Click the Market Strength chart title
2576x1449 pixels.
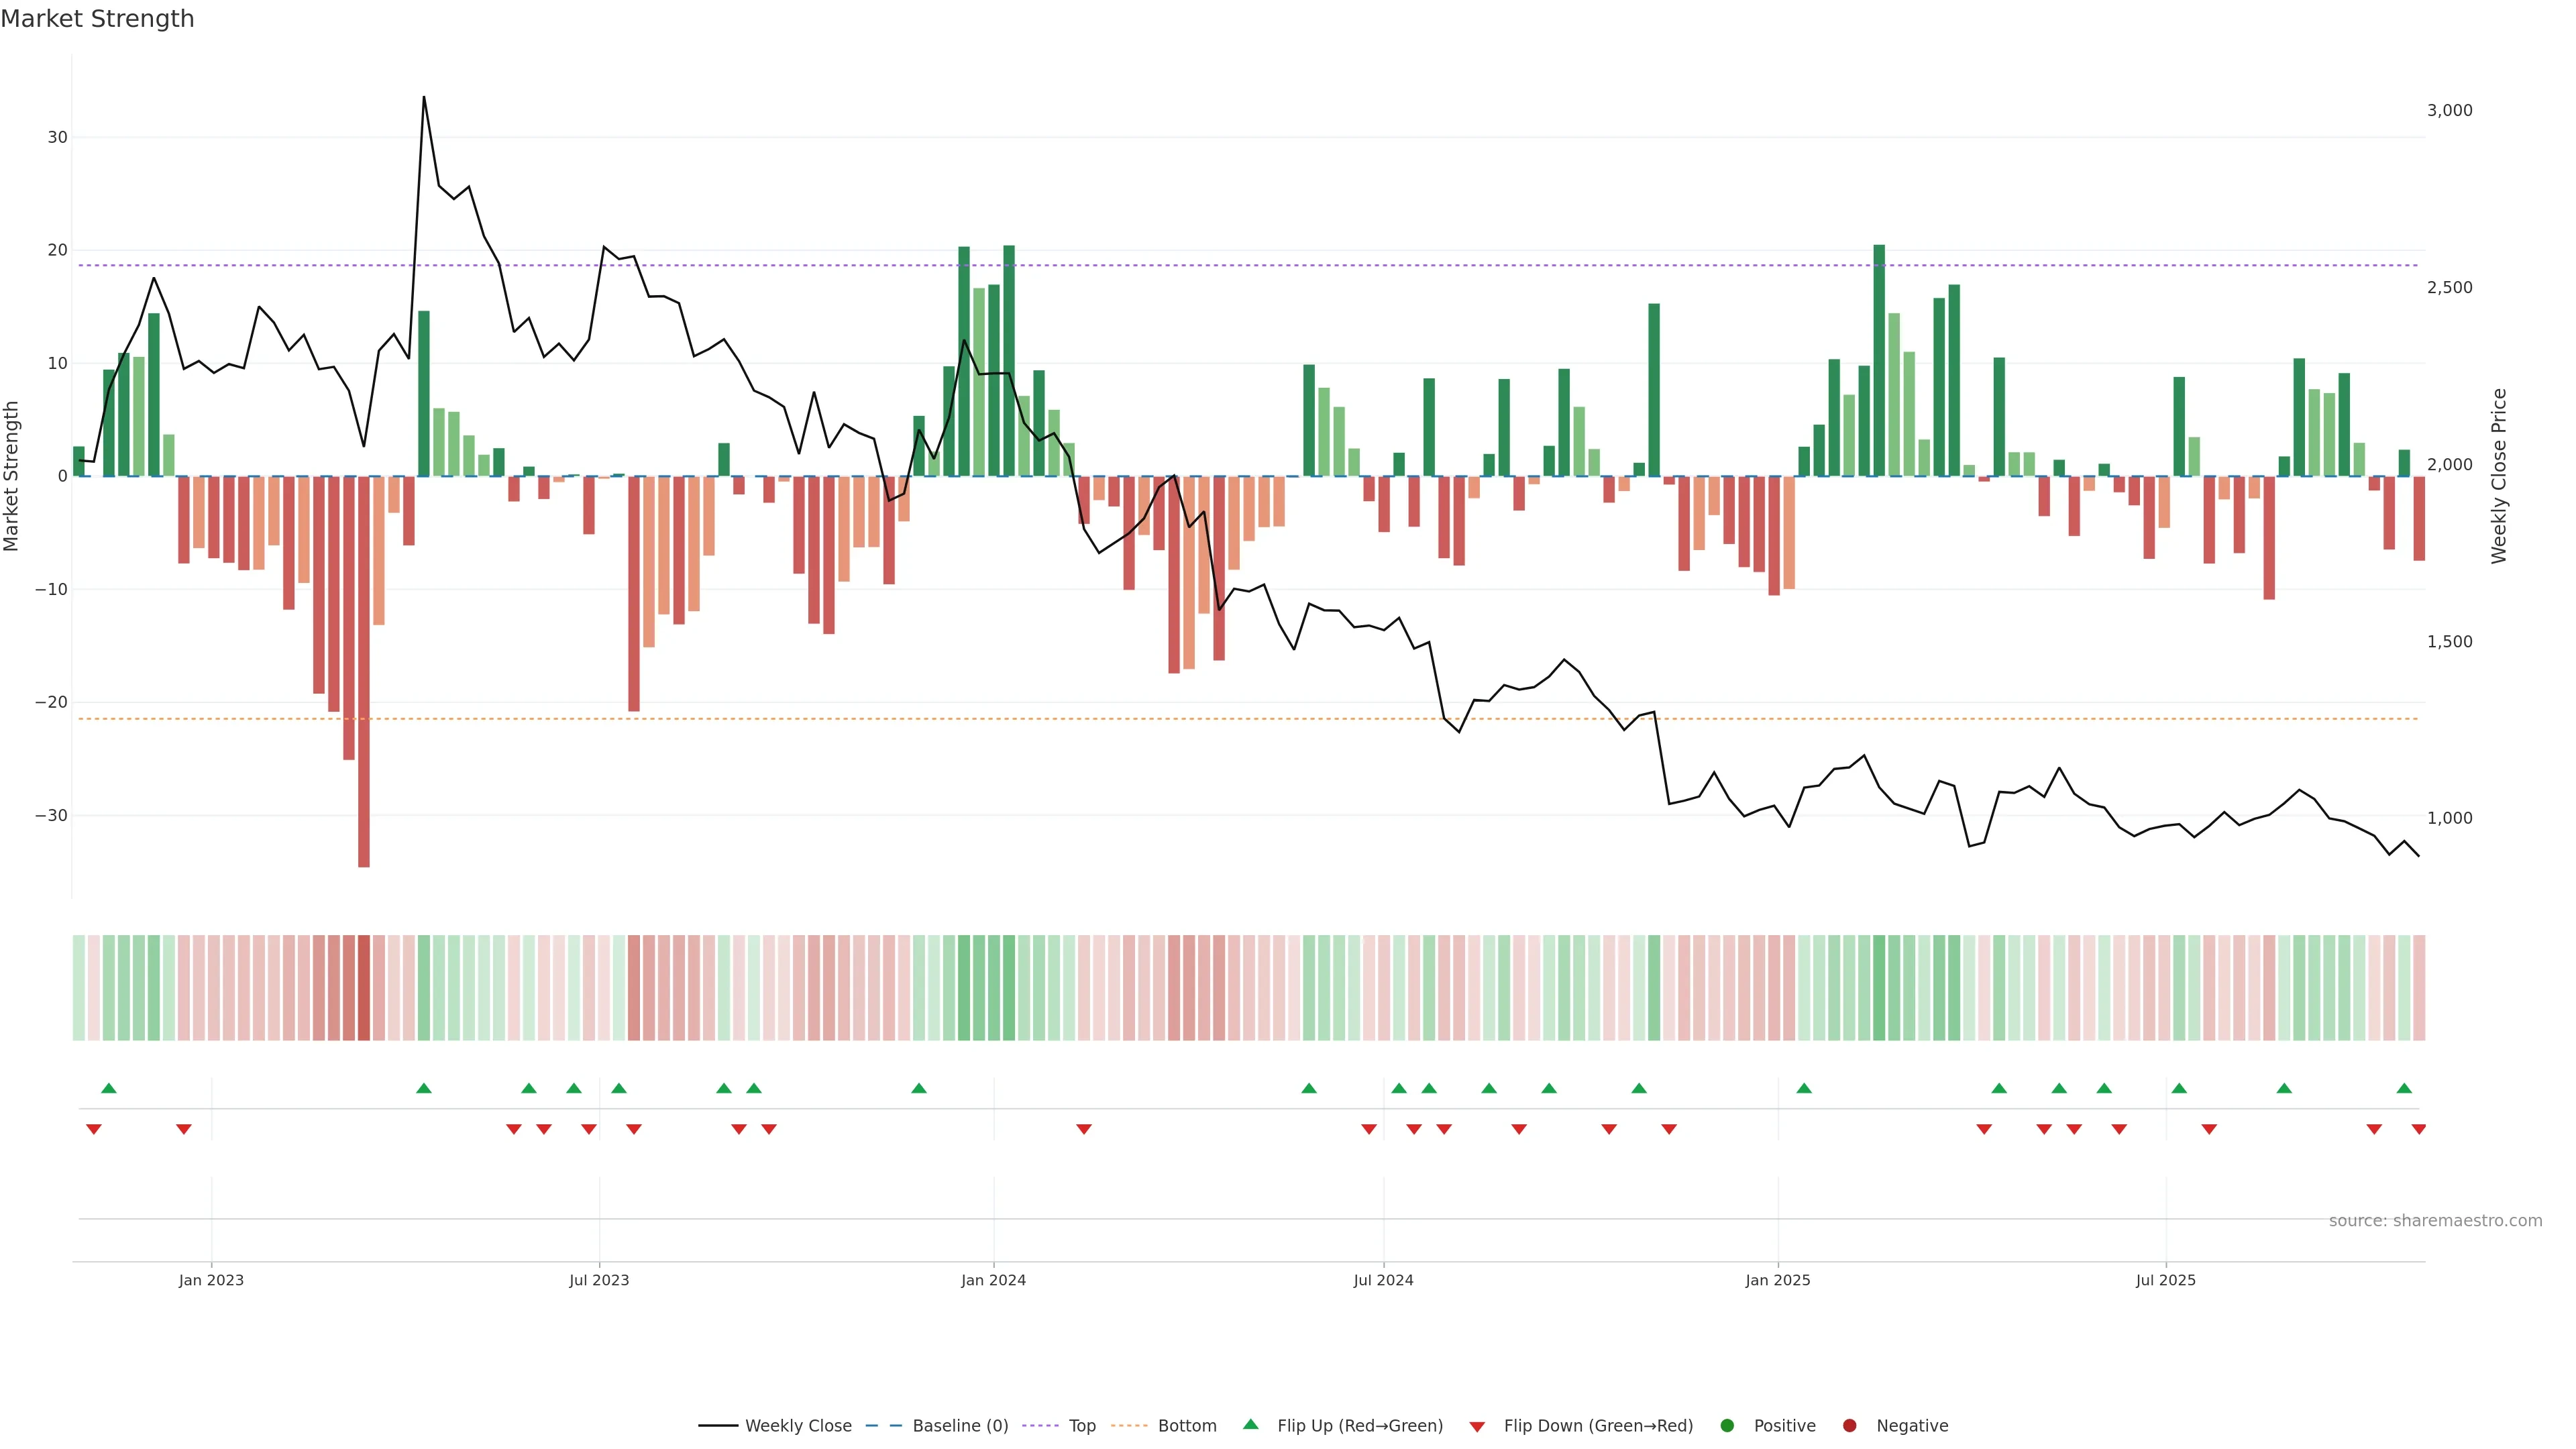point(97,19)
